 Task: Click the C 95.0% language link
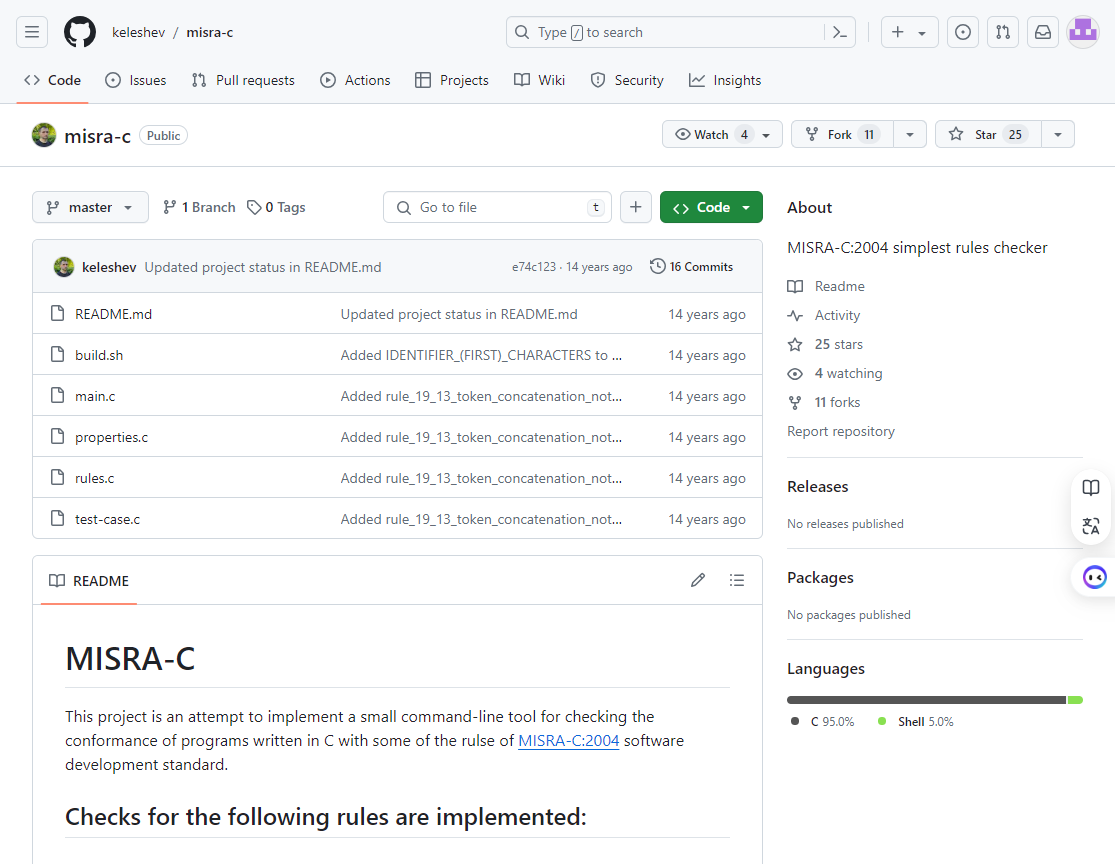pyautogui.click(x=823, y=722)
